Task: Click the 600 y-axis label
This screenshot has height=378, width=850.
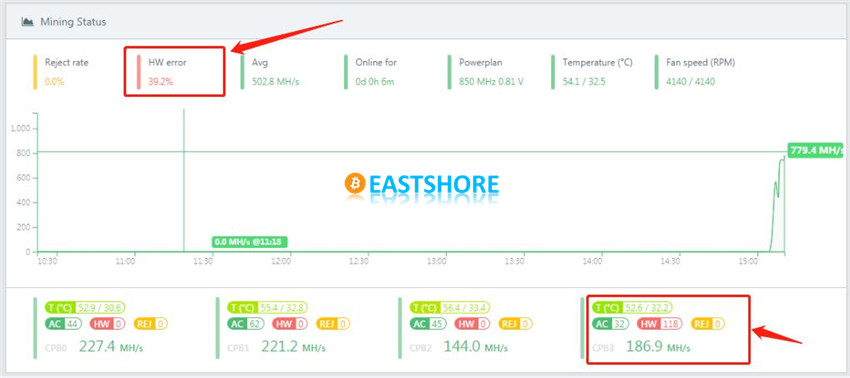Action: 24,178
